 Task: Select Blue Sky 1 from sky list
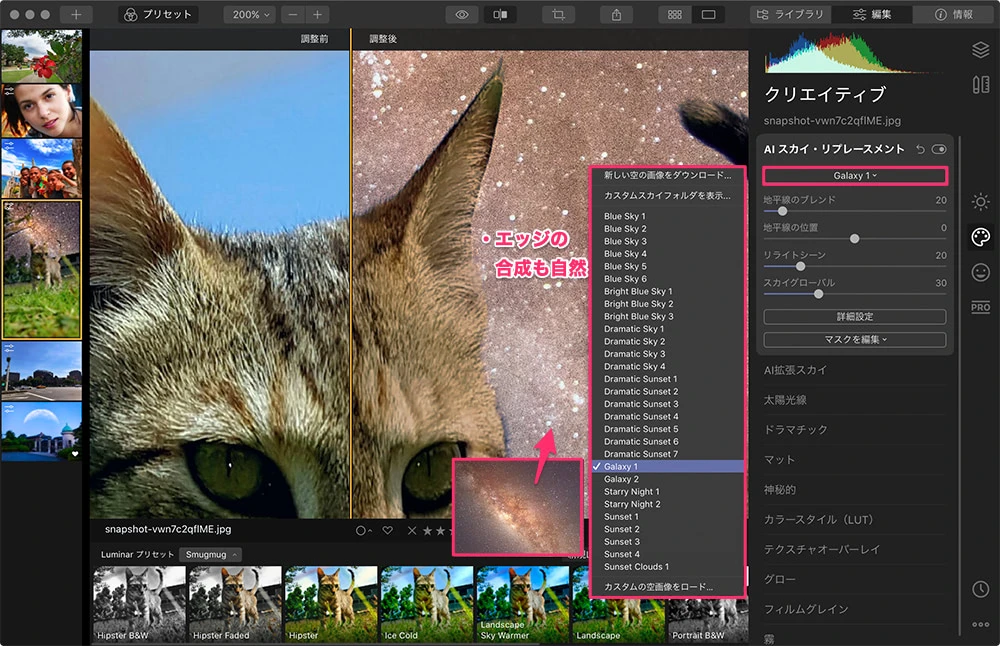click(x=668, y=216)
